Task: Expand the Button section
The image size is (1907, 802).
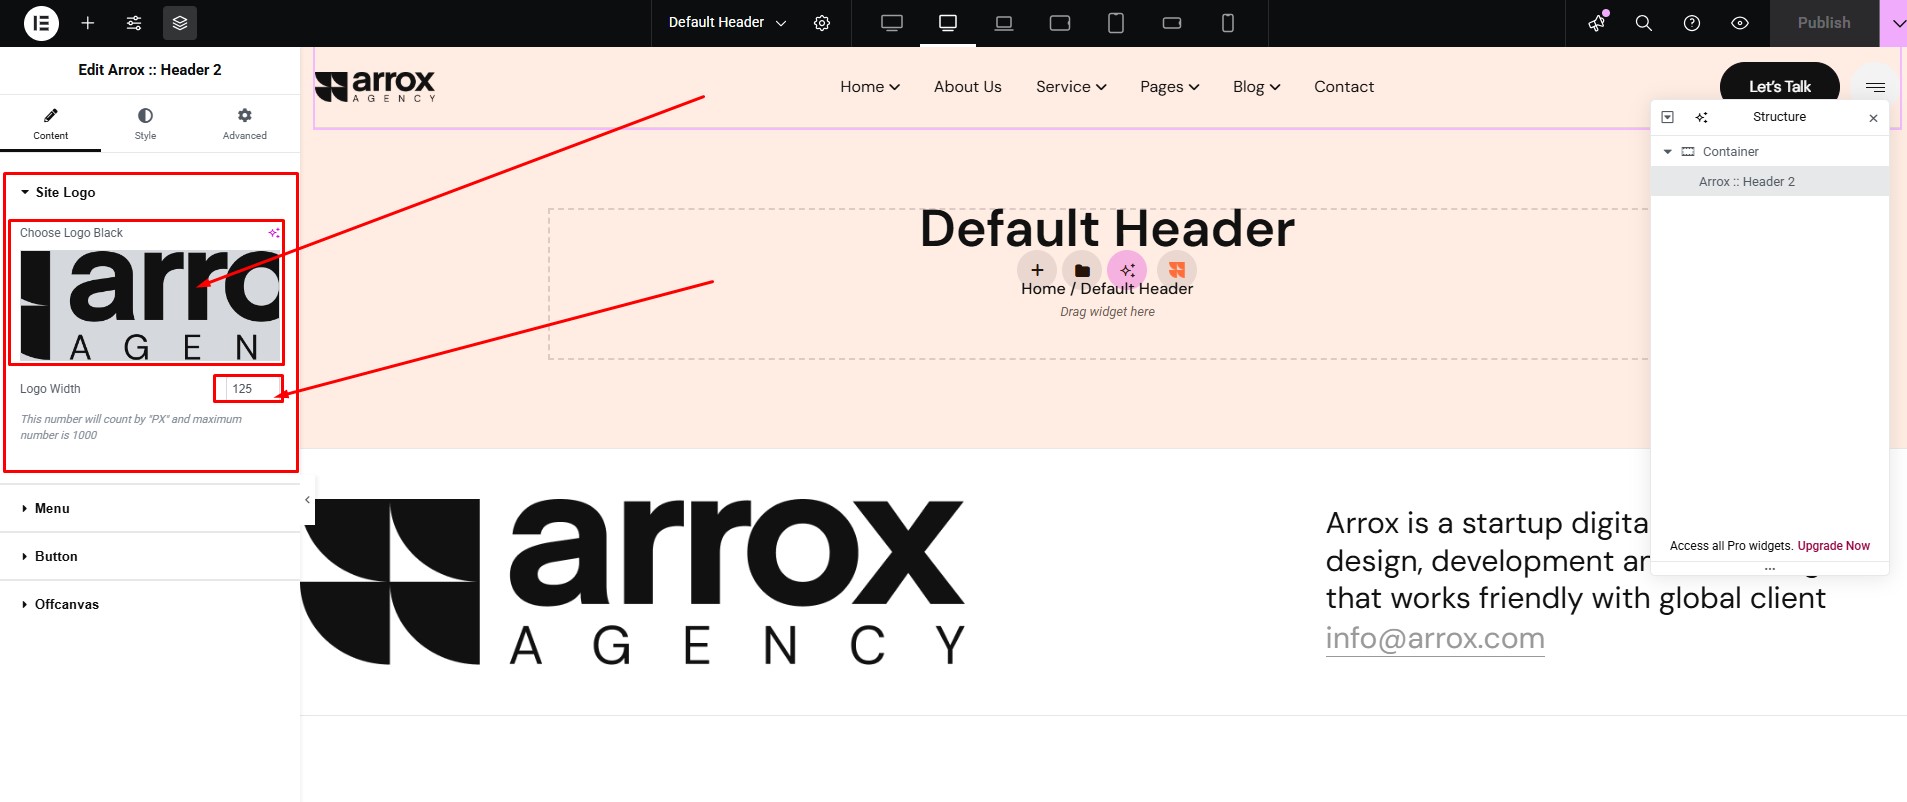Action: click(150, 556)
